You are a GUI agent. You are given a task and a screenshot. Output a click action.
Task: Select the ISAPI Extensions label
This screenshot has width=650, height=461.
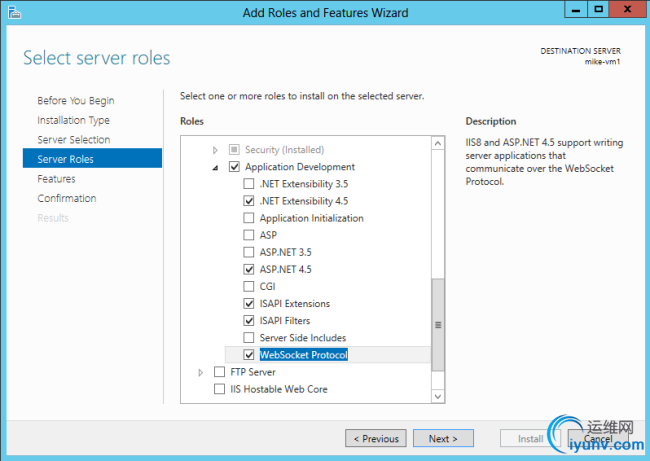tap(295, 303)
